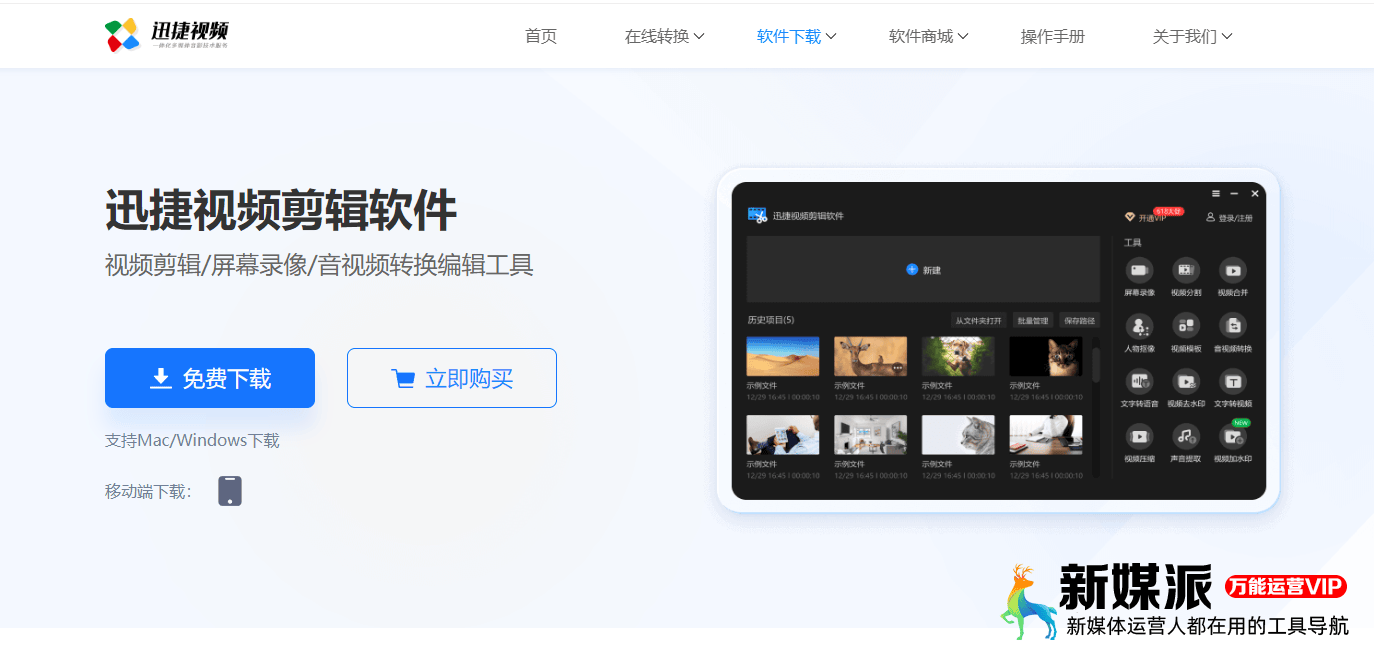Open the first 示例文件 project thumbnail
1374x671 pixels.
coord(782,355)
